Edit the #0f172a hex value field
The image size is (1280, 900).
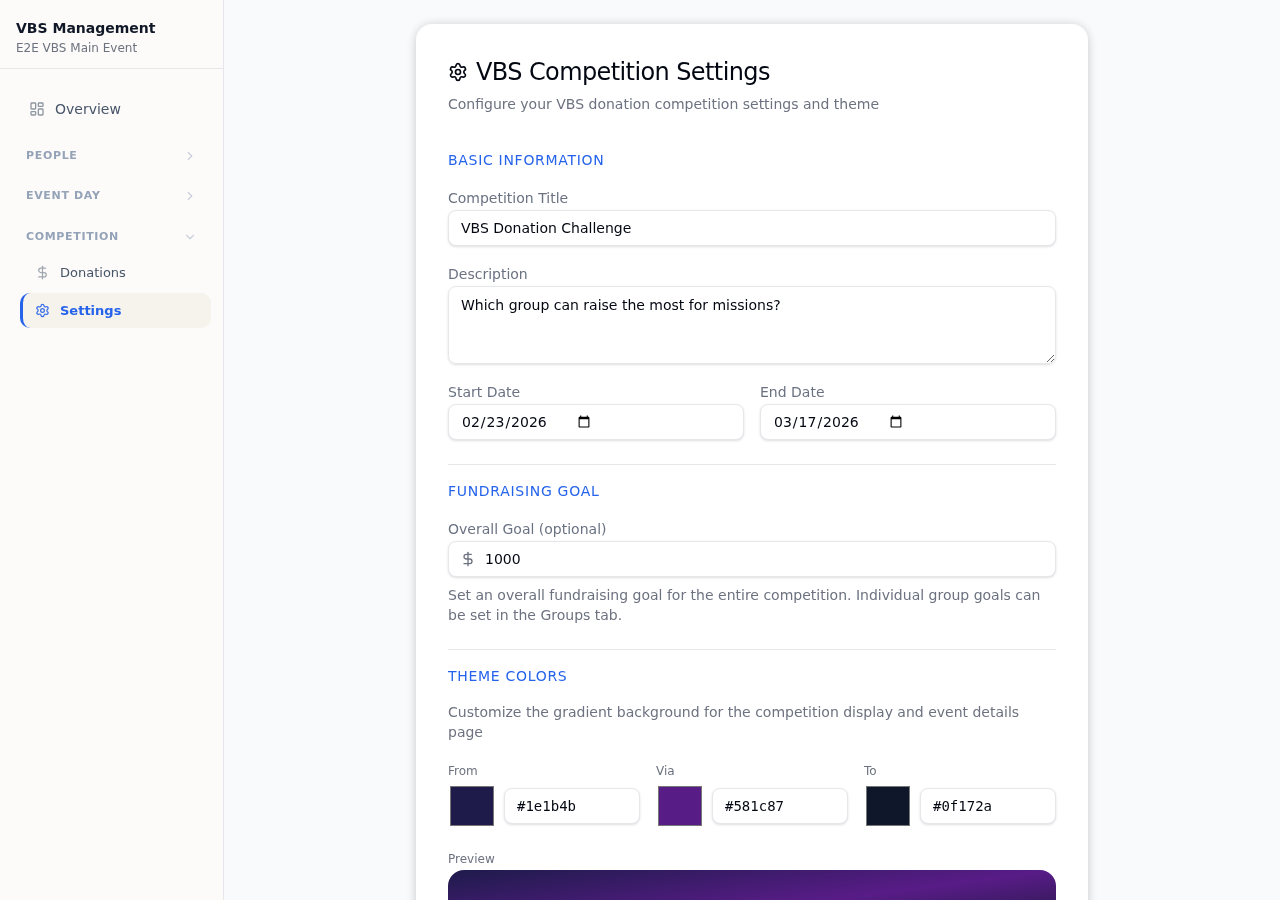pyautogui.click(x=987, y=805)
